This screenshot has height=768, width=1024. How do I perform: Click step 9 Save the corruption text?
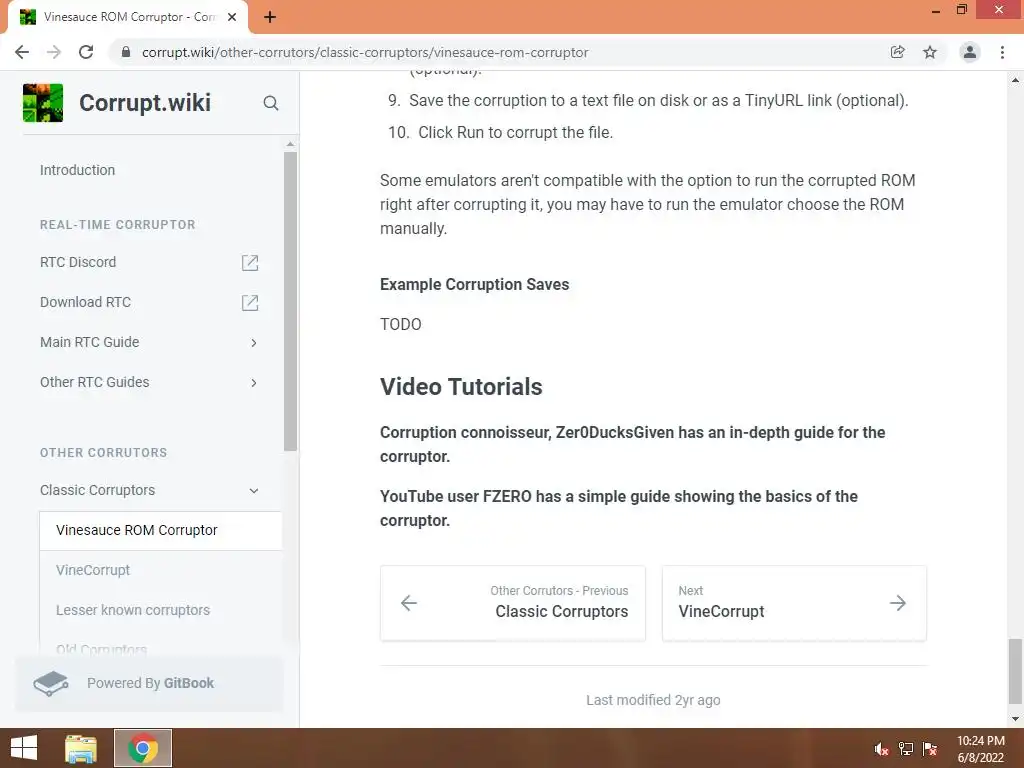pos(658,101)
